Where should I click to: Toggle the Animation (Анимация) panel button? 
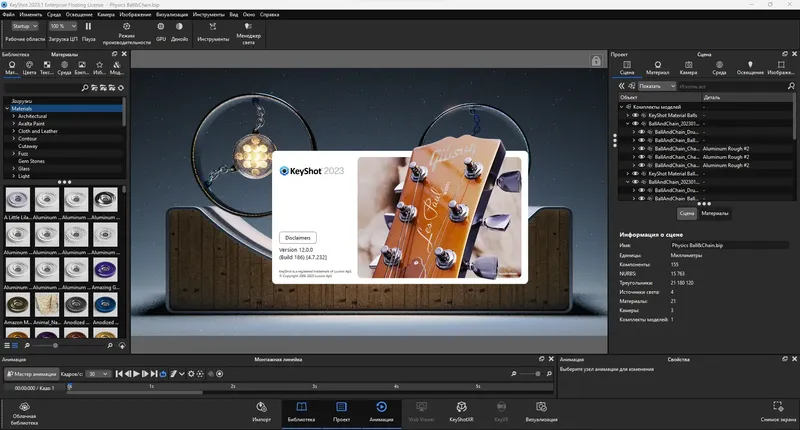tap(381, 407)
